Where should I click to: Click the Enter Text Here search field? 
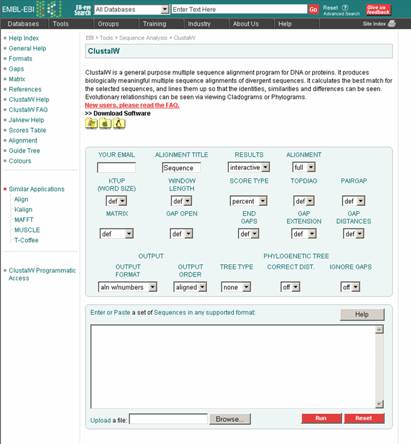point(239,10)
